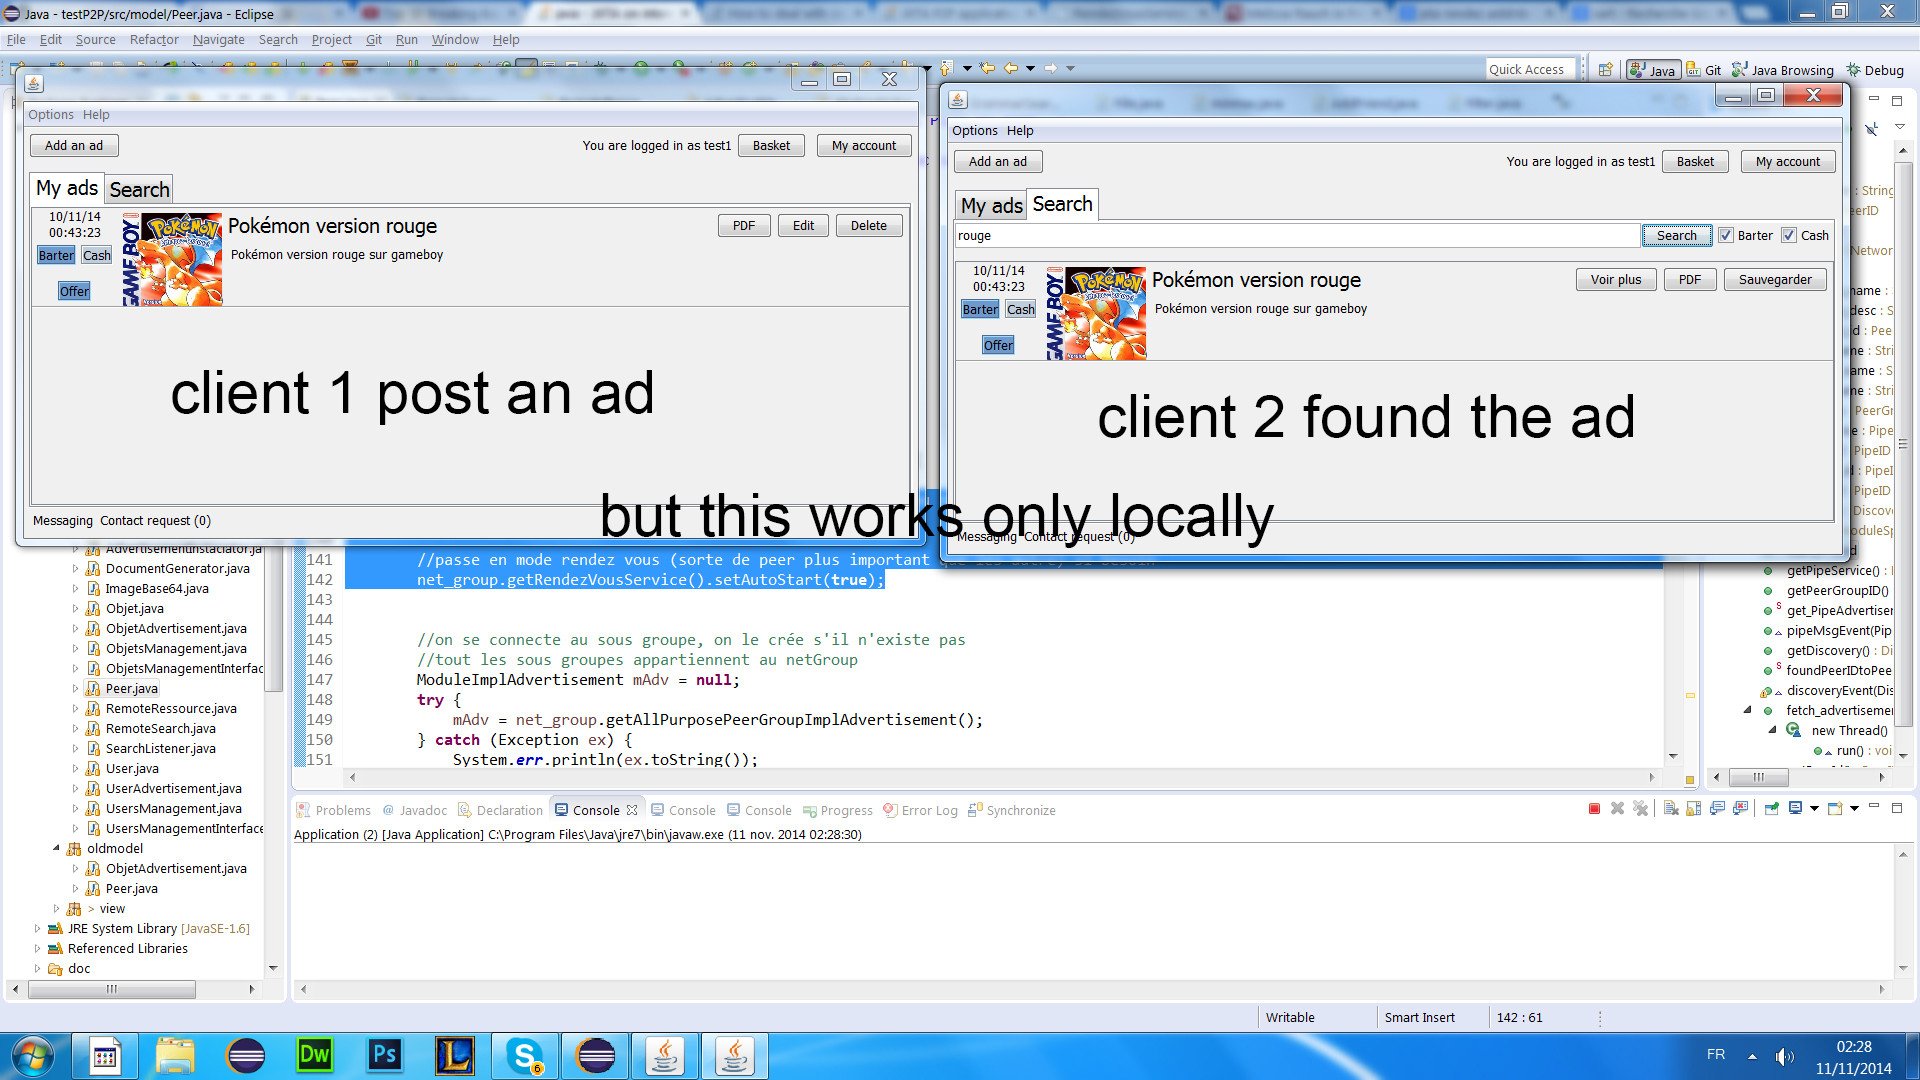Switch to the Git perspective
Viewport: 1920px width, 1080px height.
[1704, 70]
